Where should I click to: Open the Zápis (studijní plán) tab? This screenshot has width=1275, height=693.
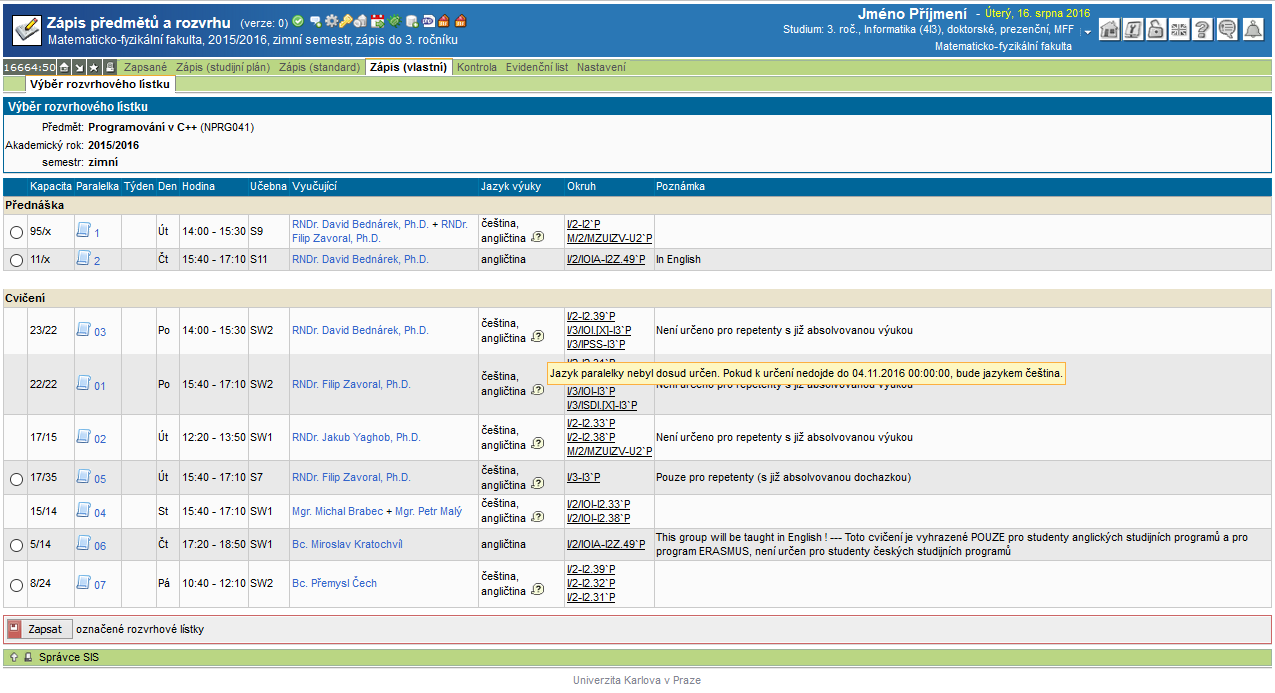click(x=223, y=67)
